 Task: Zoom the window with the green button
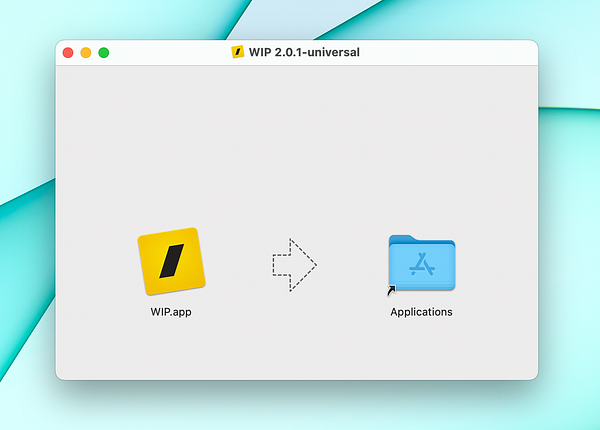click(x=104, y=52)
